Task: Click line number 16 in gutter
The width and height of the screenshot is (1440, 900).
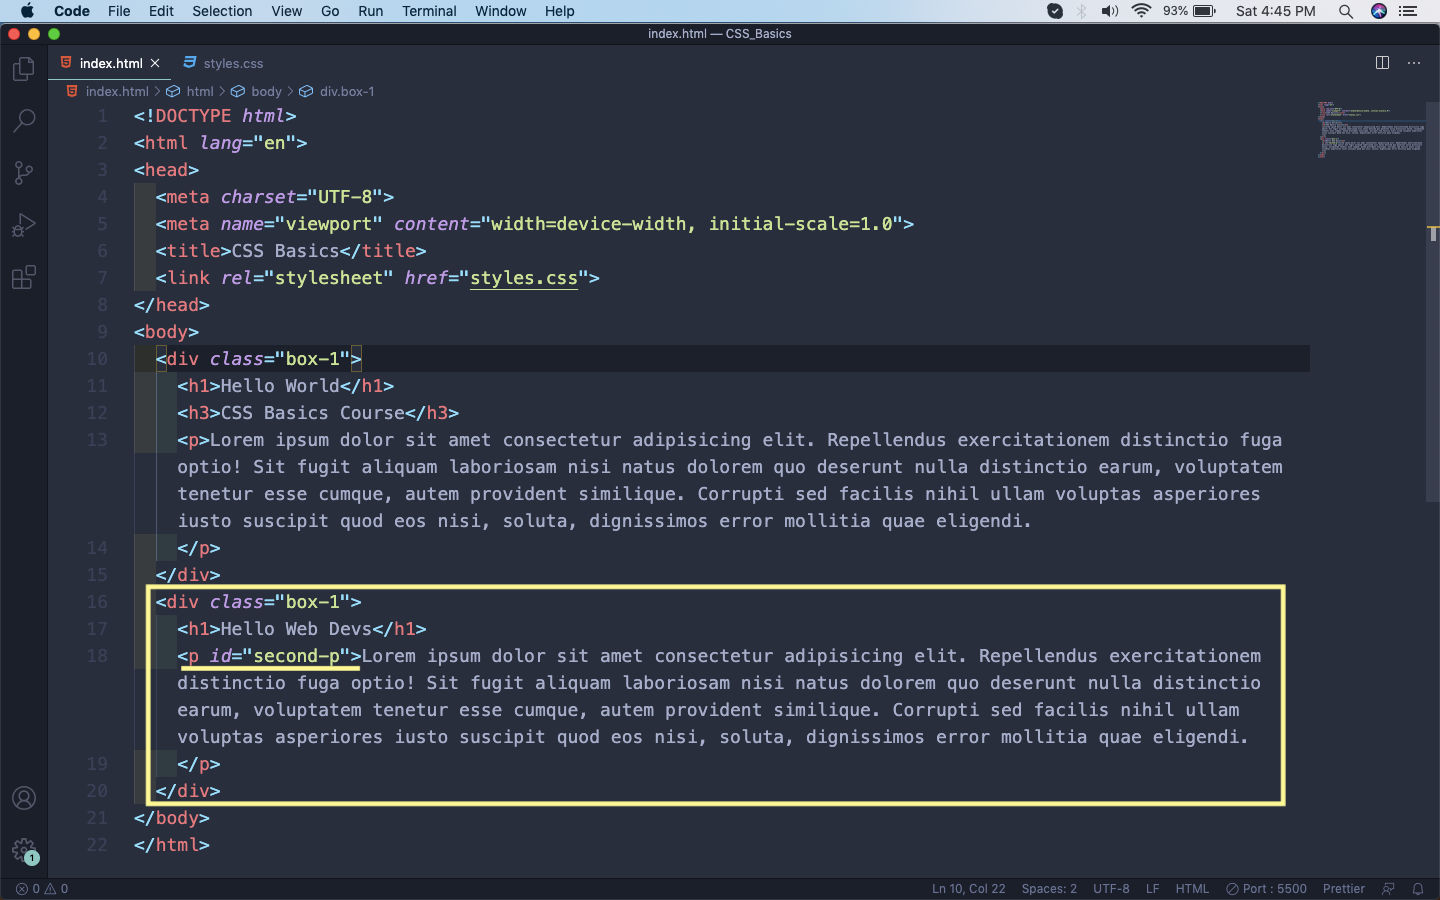Action: click(x=97, y=602)
